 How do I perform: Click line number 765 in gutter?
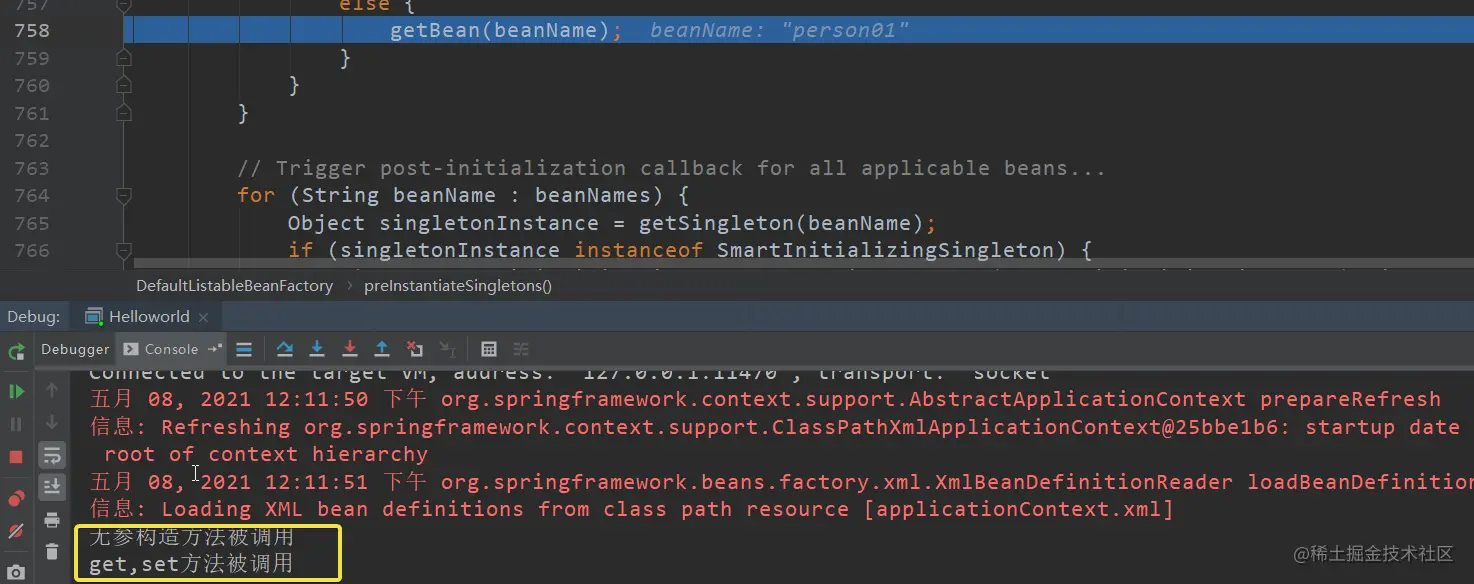pyautogui.click(x=31, y=223)
